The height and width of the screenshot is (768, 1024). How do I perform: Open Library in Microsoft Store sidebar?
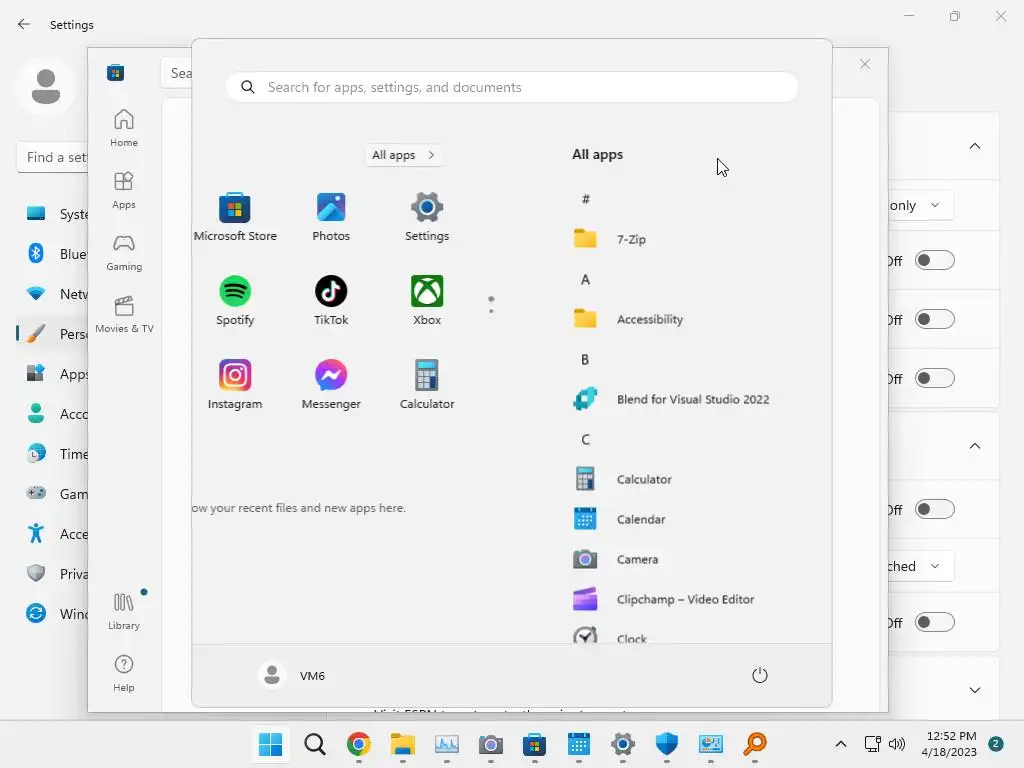click(124, 611)
